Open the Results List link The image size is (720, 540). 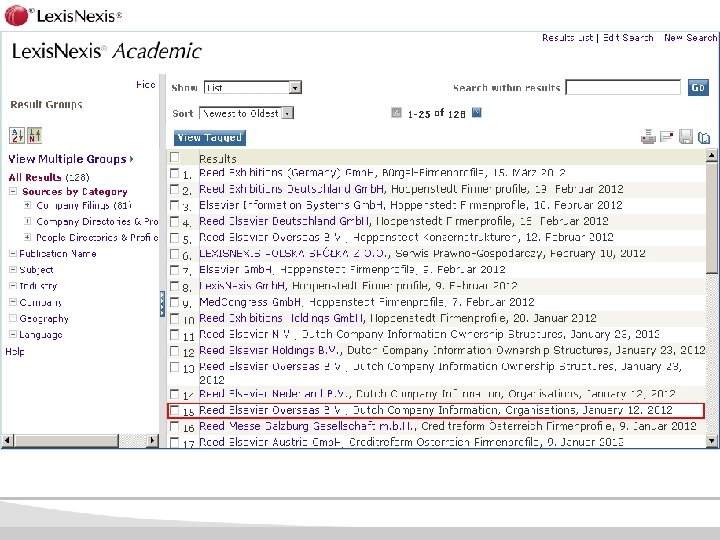coord(568,38)
